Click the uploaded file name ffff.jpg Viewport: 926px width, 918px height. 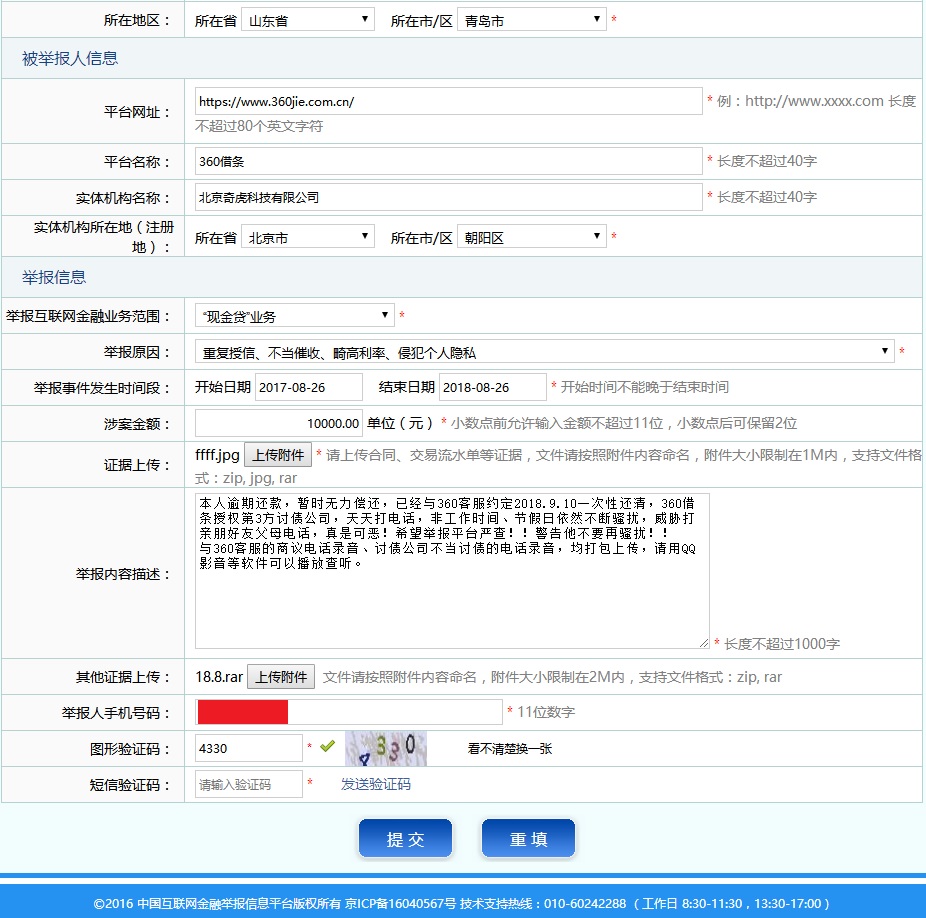click(x=217, y=455)
